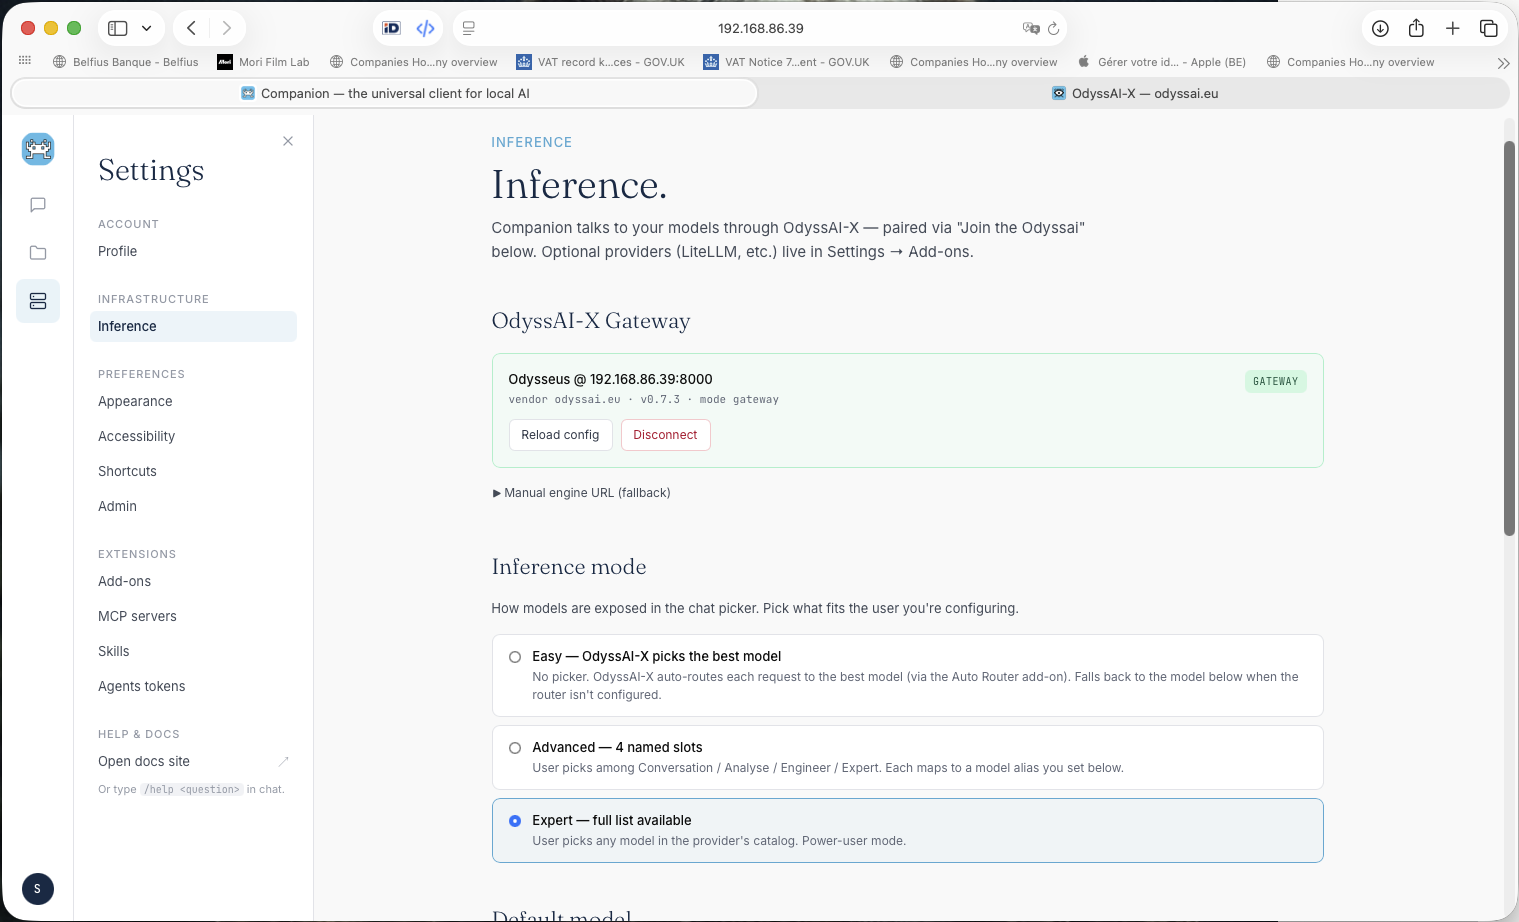Viewport: 1519px width, 922px height.
Task: Open sidebar options dropdown chevron
Action: (147, 28)
